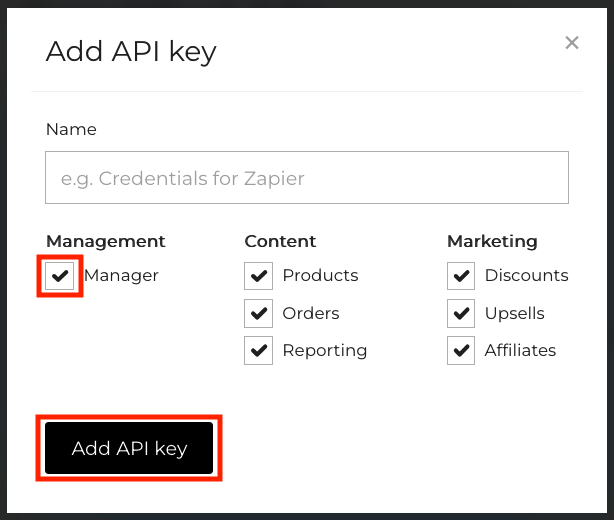Click the Reporting label text
Image resolution: width=614 pixels, height=520 pixels.
click(x=325, y=350)
